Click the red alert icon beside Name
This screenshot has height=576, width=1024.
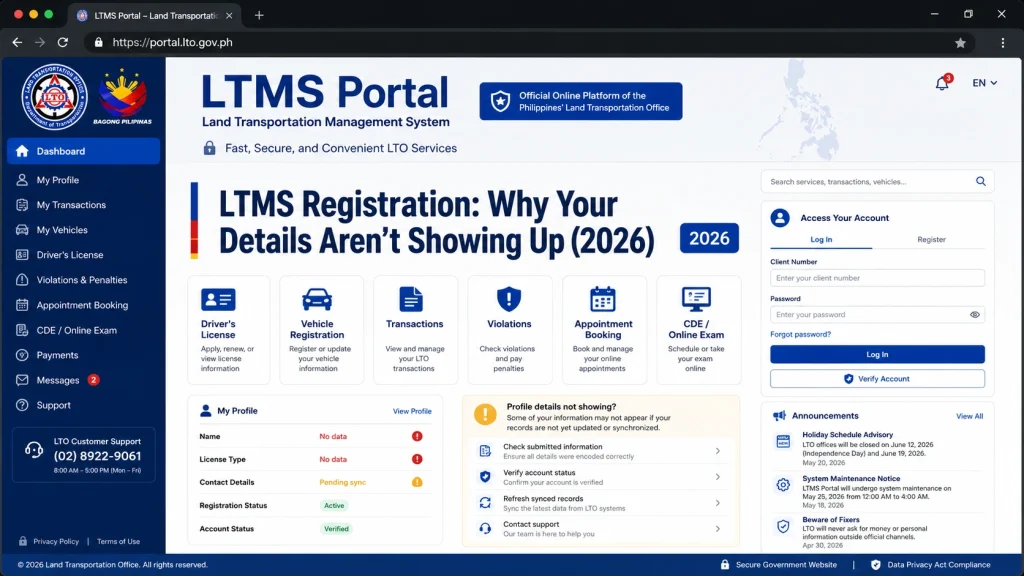(x=417, y=436)
